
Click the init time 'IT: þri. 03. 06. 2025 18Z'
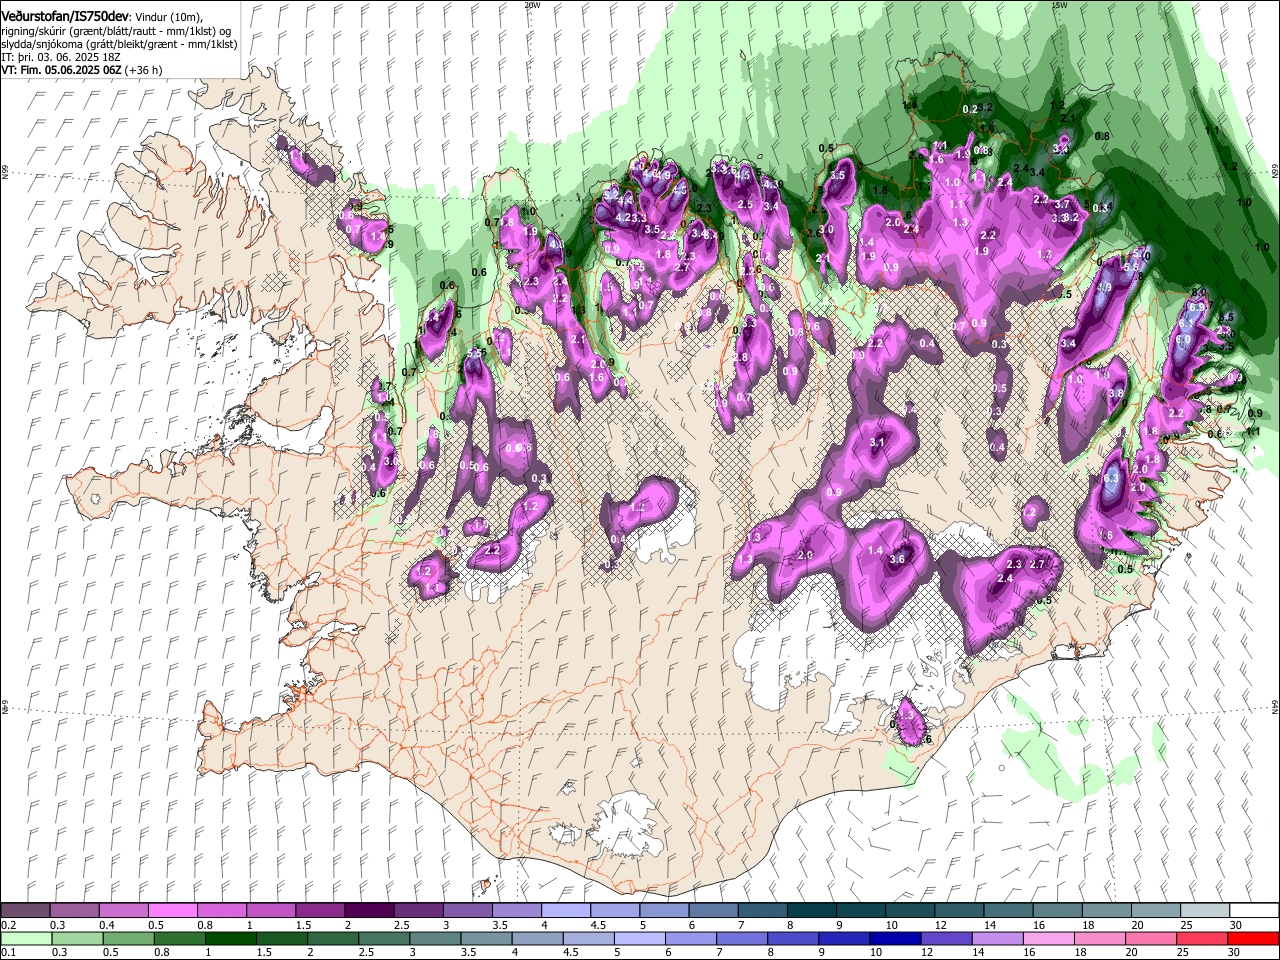pos(60,57)
